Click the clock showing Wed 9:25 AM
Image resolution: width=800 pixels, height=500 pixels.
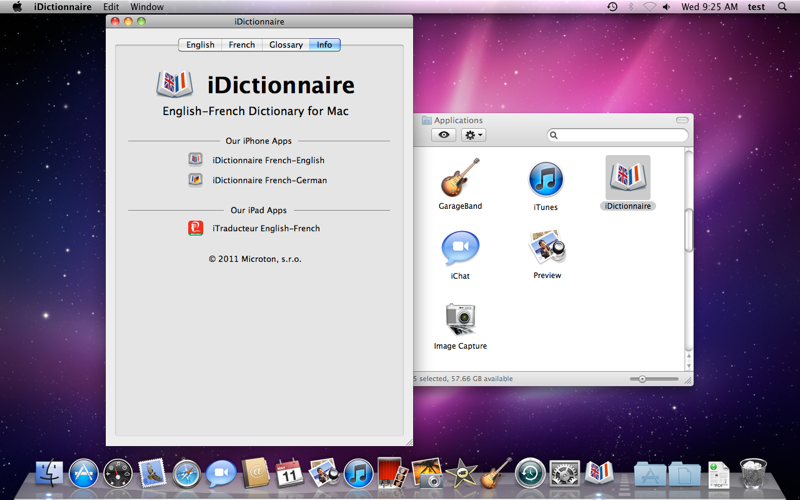pos(709,7)
